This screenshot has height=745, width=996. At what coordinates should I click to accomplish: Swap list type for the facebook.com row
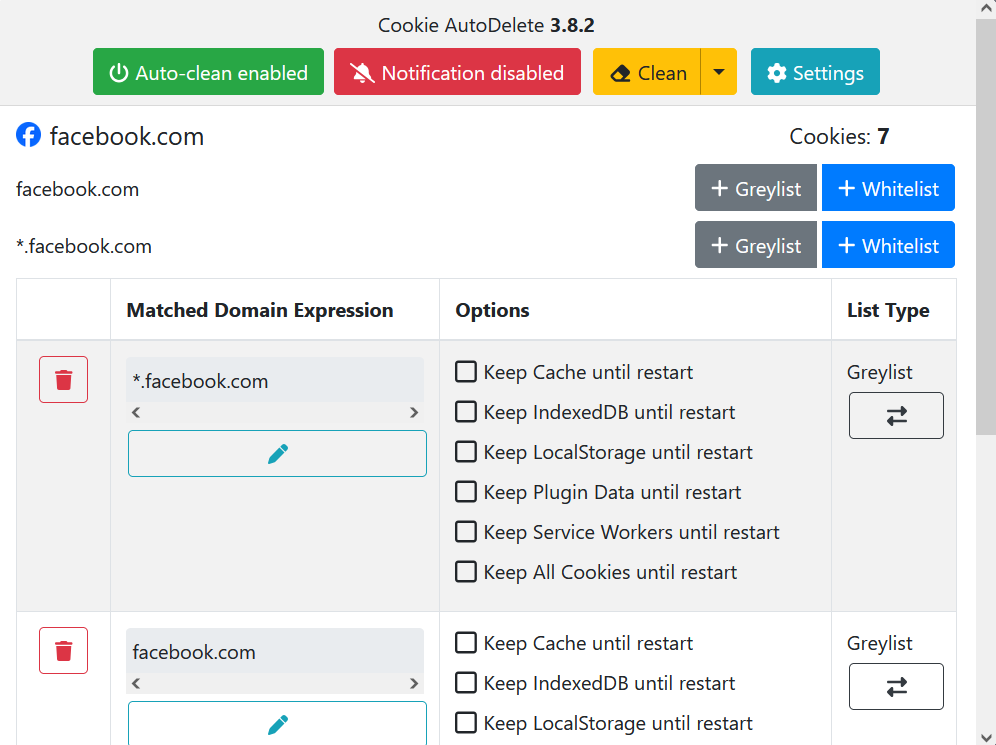(895, 687)
